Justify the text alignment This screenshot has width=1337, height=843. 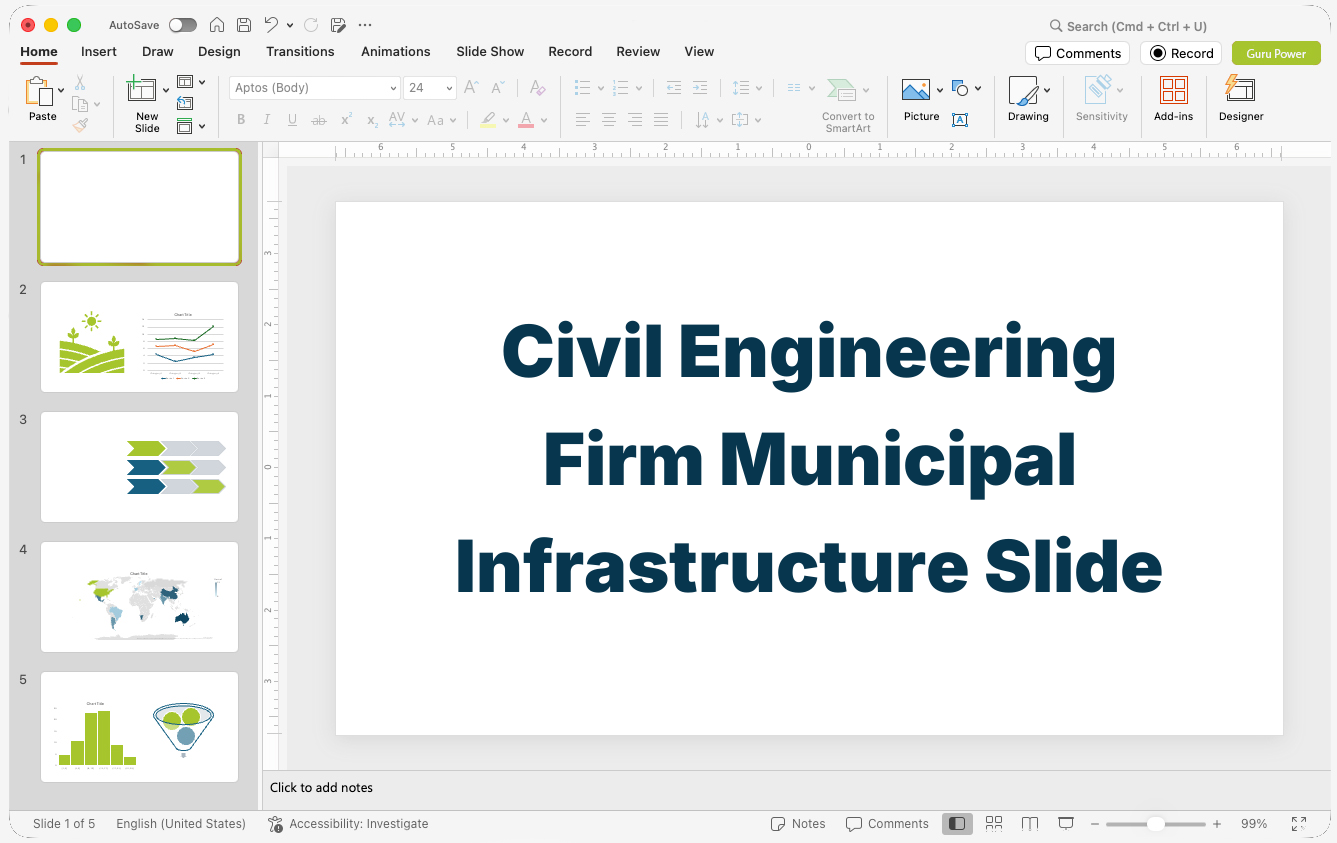point(661,120)
